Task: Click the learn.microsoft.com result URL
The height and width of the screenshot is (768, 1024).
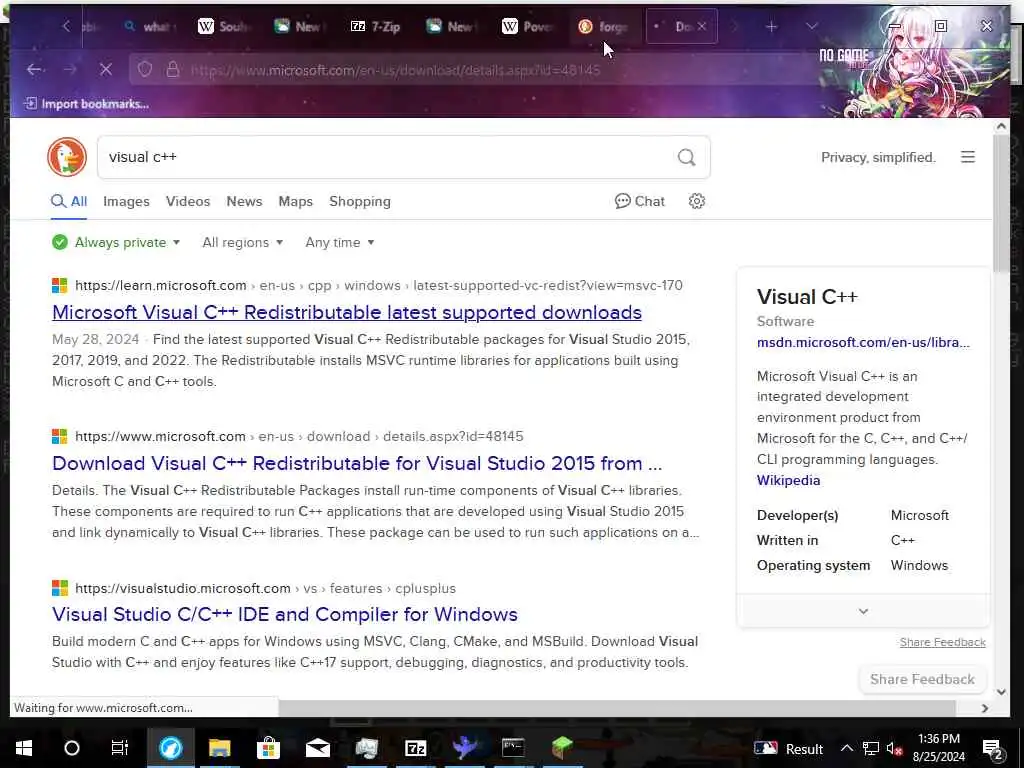Action: tap(379, 285)
